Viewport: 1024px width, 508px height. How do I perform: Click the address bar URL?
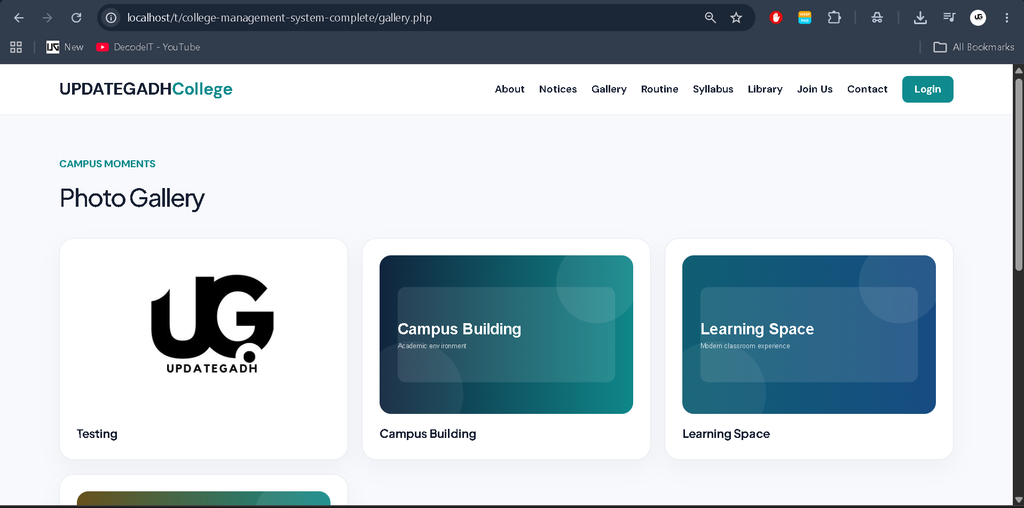[279, 18]
